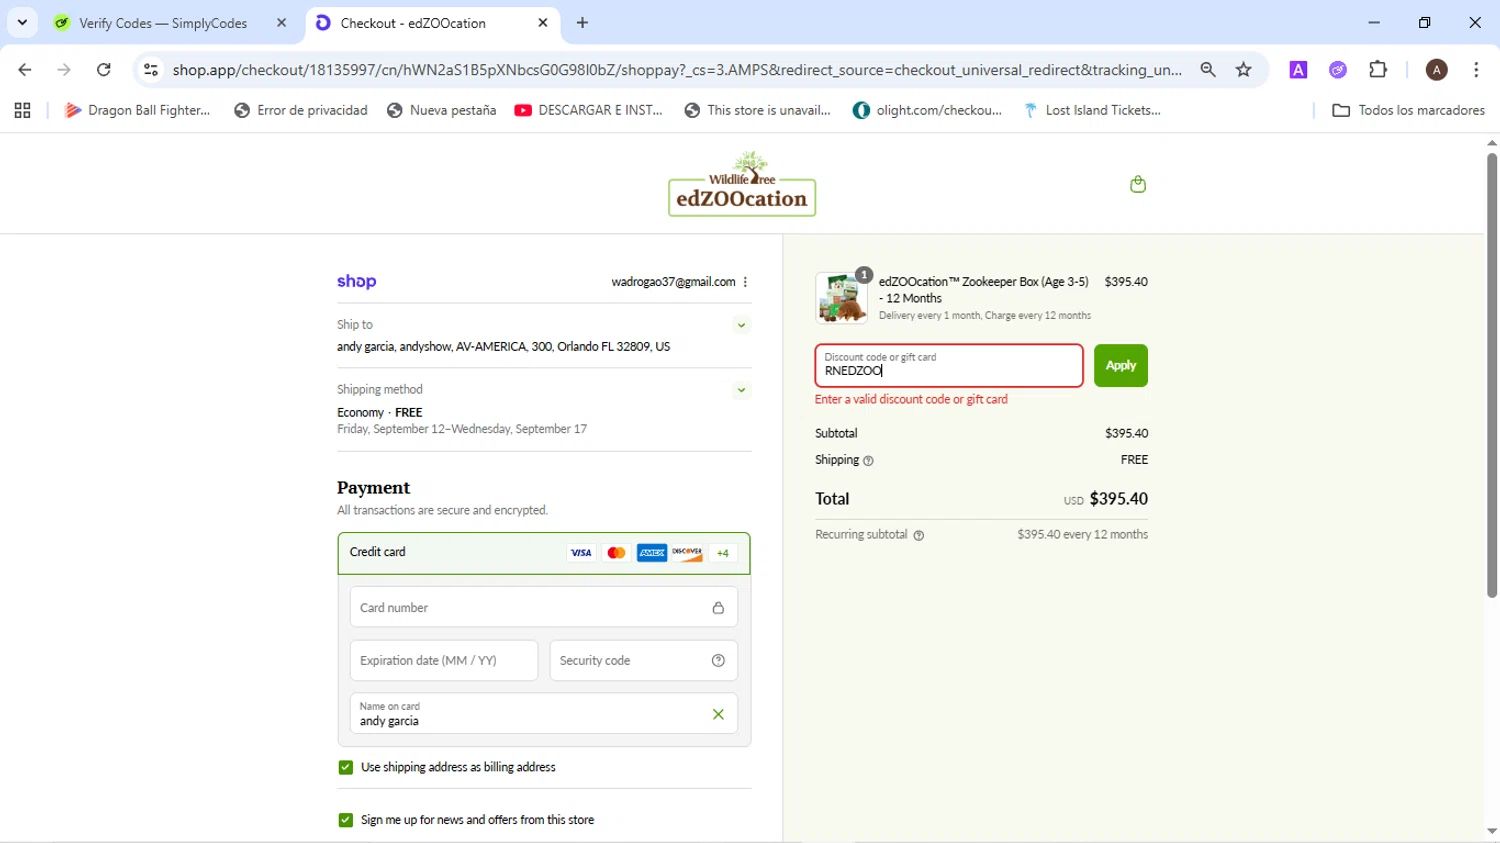Viewport: 1500px width, 843px height.
Task: Expand the Shipping method section
Action: pyautogui.click(x=741, y=390)
